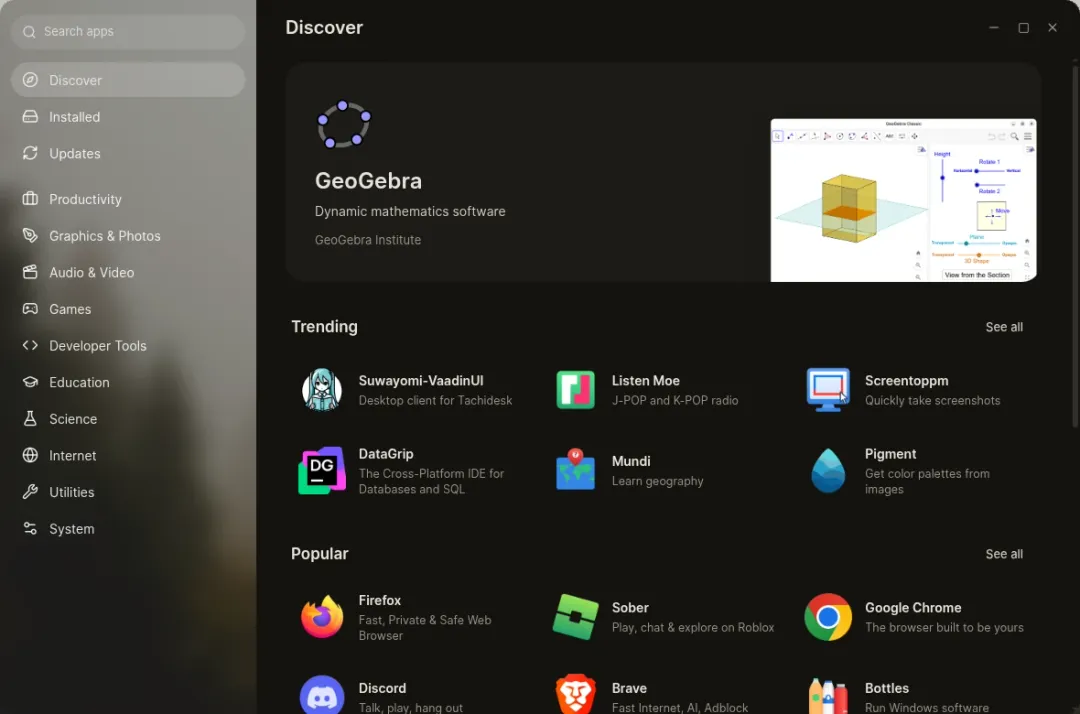
Task: Click the Education graduation cap icon
Action: (30, 381)
